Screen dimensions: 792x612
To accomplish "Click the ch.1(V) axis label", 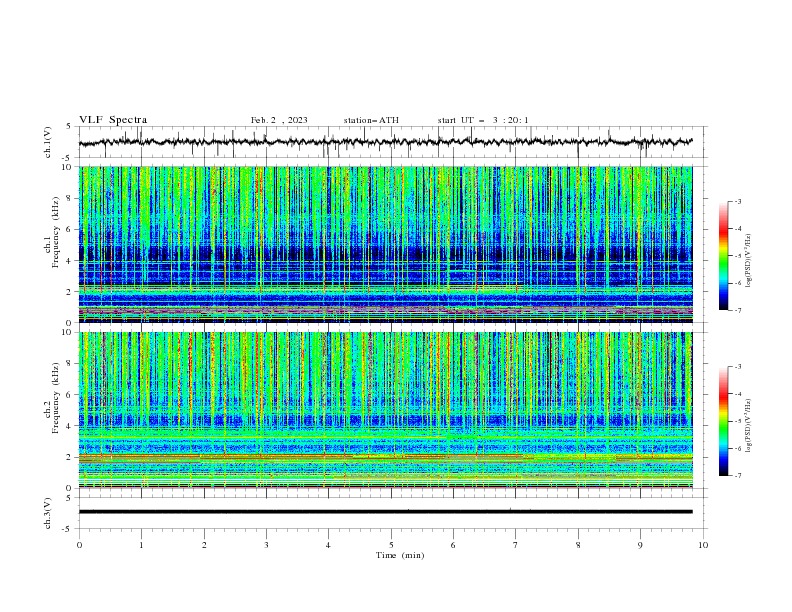I will pos(48,142).
